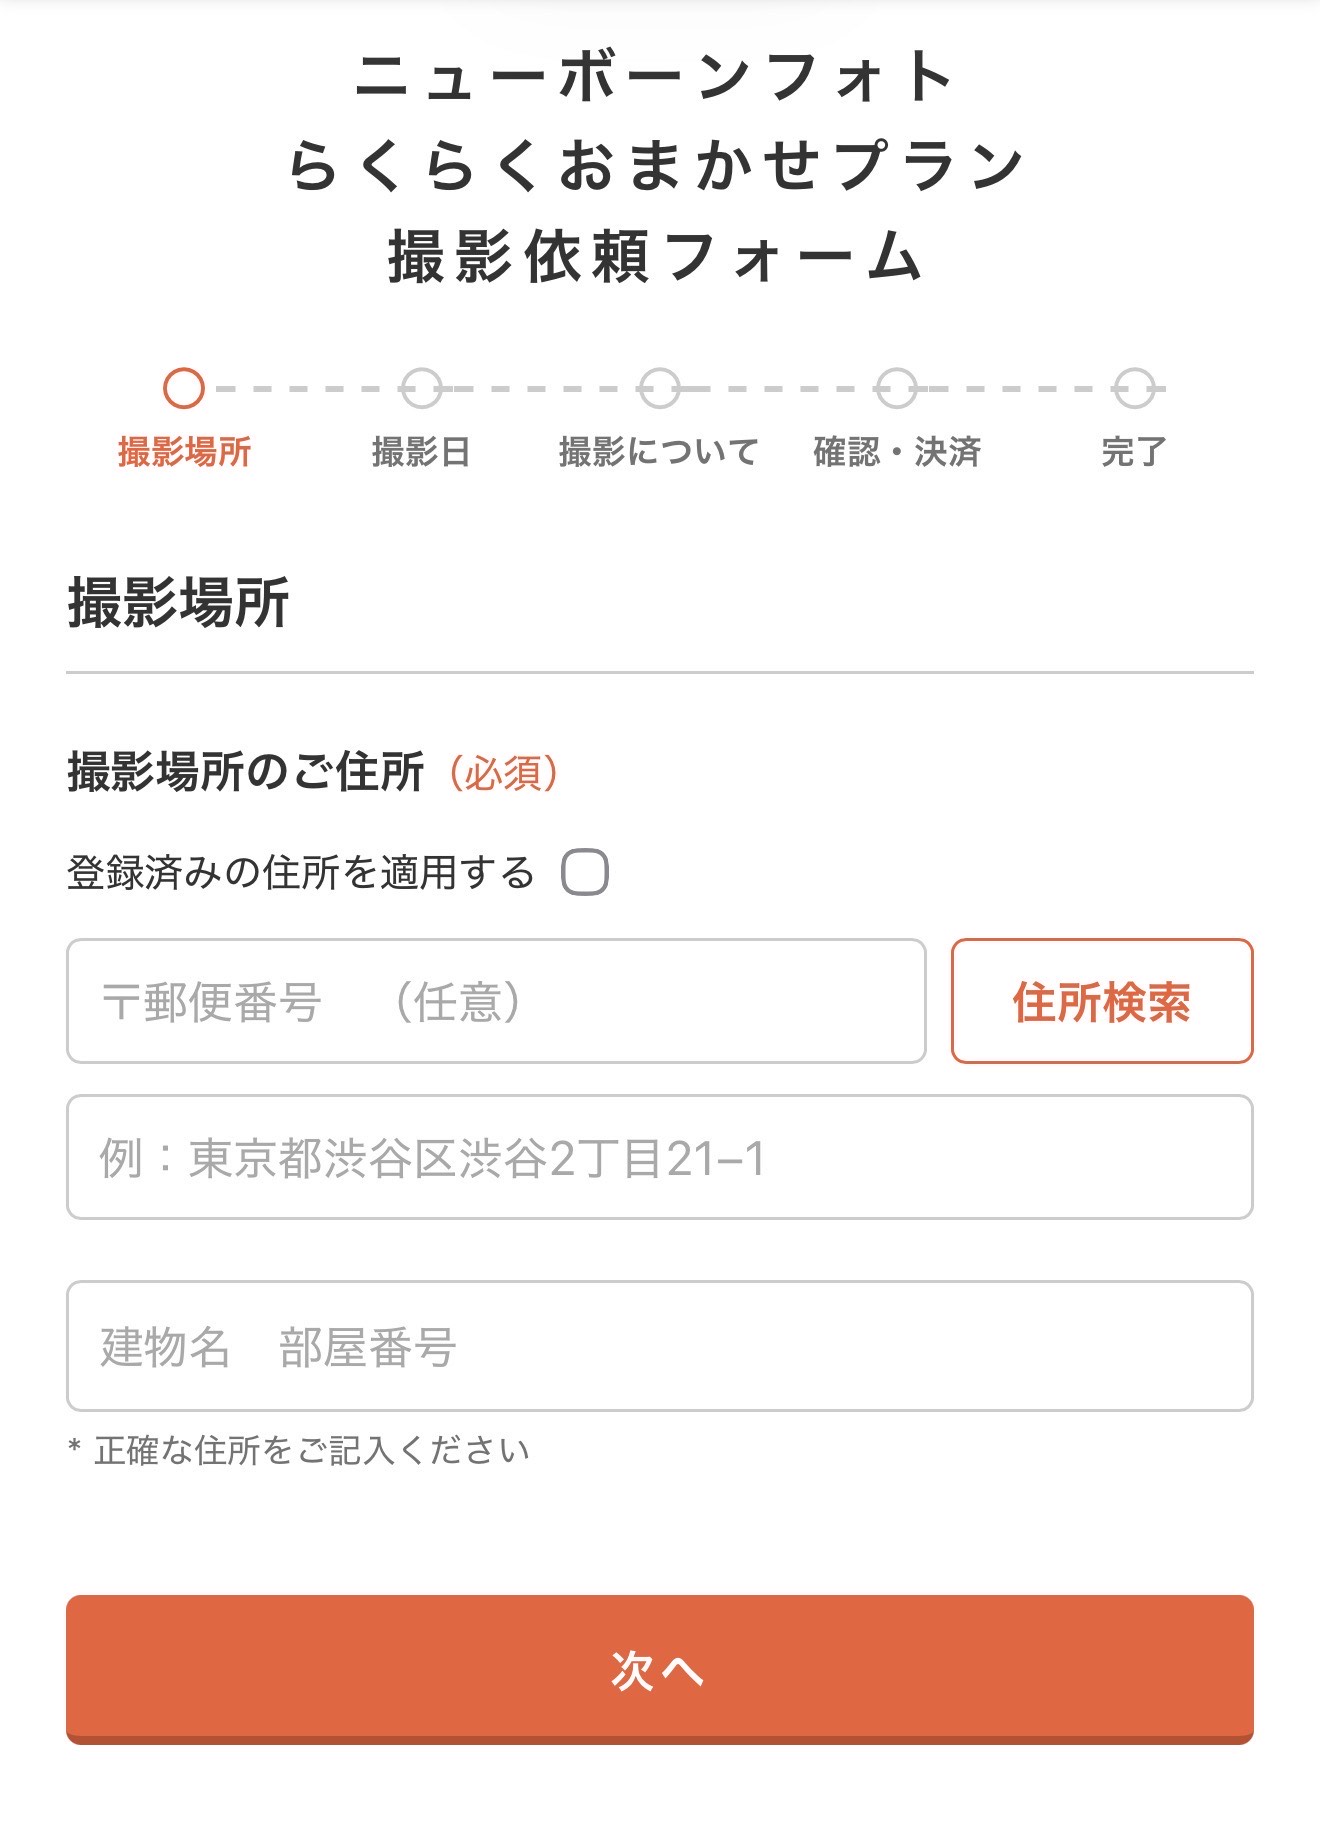The width and height of the screenshot is (1320, 1832).
Task: Go to the 撮影日 step label
Action: click(x=421, y=452)
